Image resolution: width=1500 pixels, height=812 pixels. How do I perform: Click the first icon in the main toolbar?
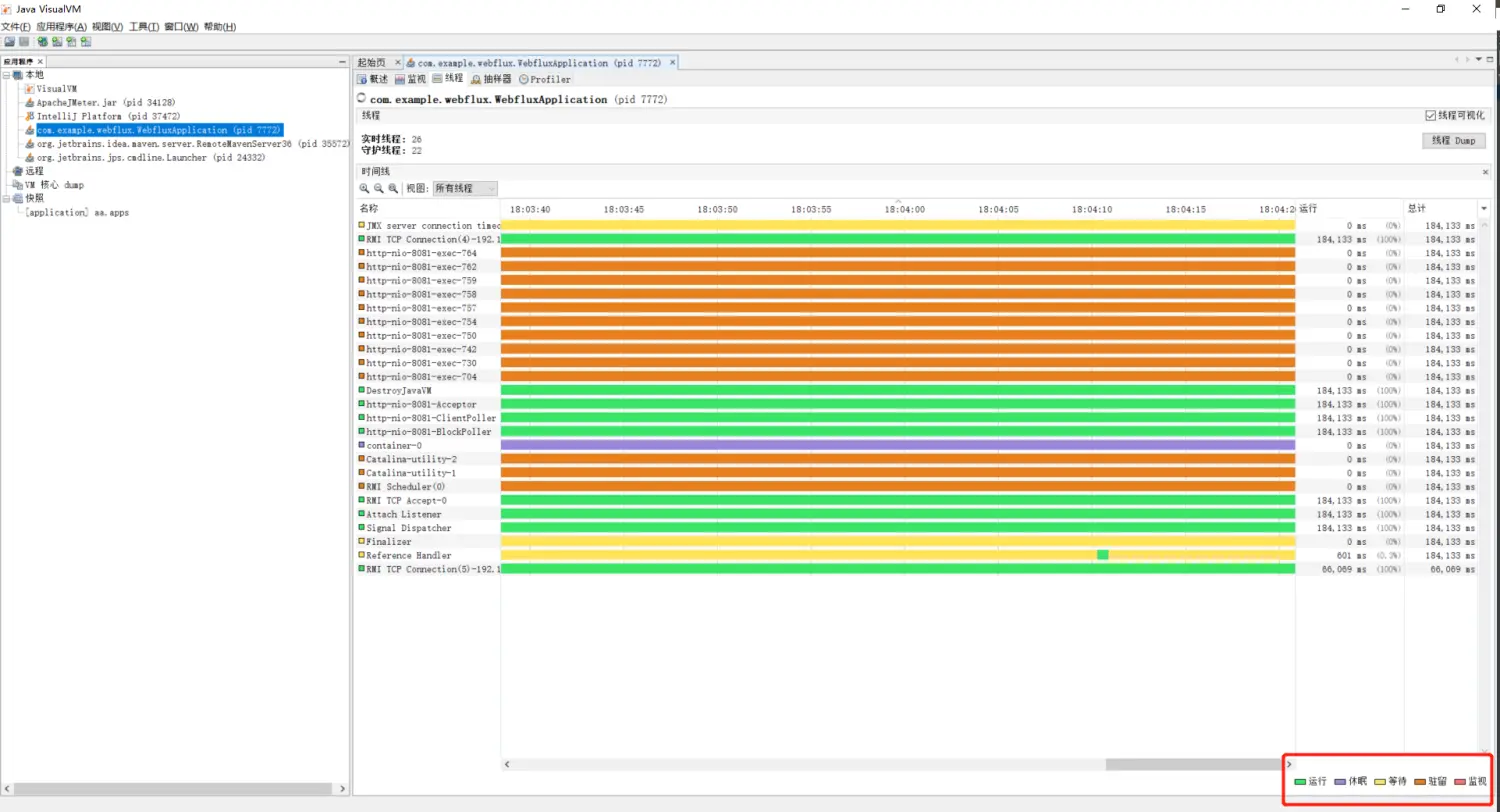click(9, 42)
